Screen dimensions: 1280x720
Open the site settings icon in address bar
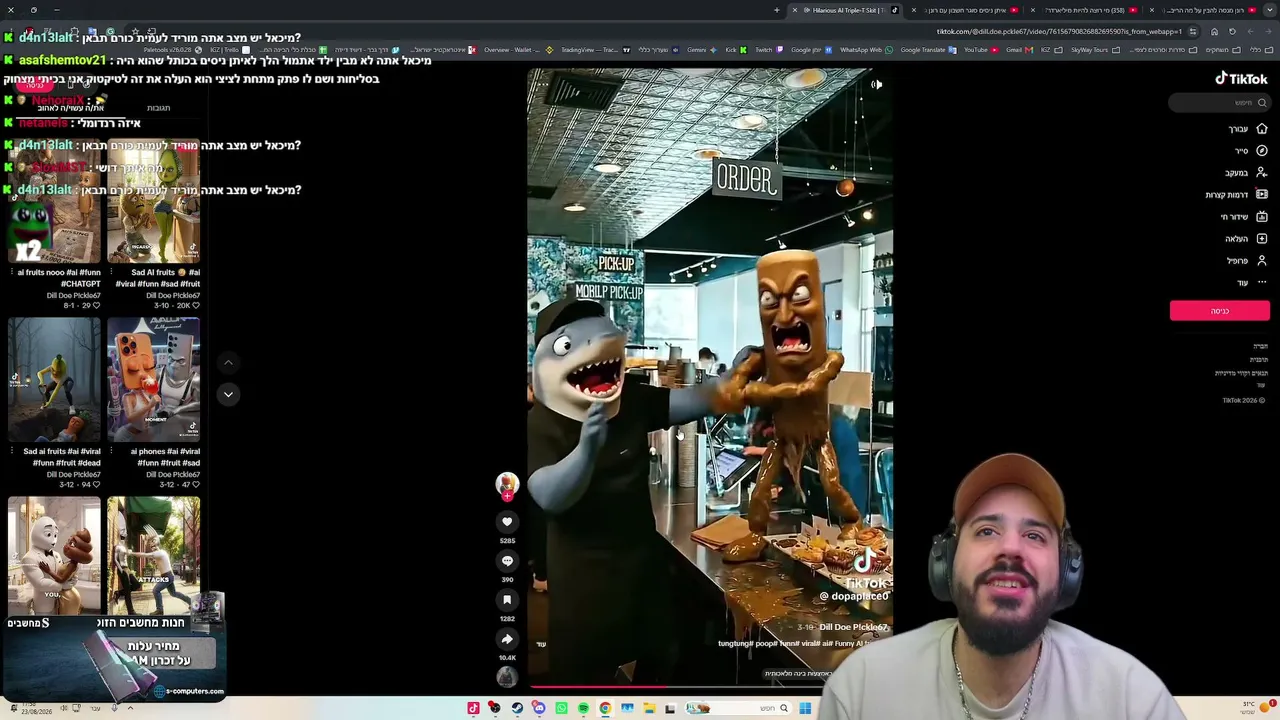click(x=1193, y=31)
